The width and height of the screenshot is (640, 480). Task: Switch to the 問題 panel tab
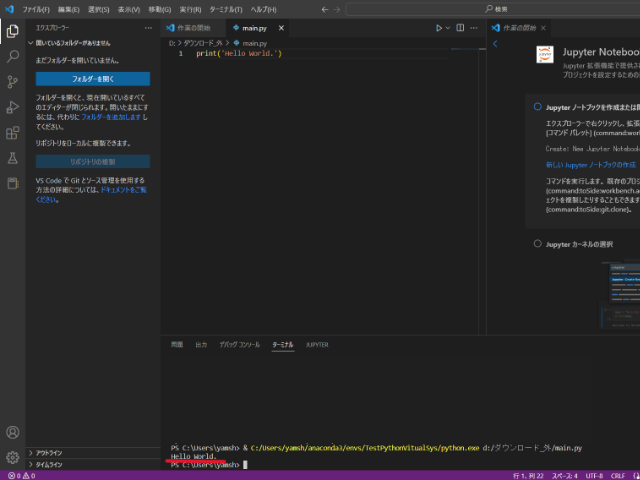(x=177, y=345)
